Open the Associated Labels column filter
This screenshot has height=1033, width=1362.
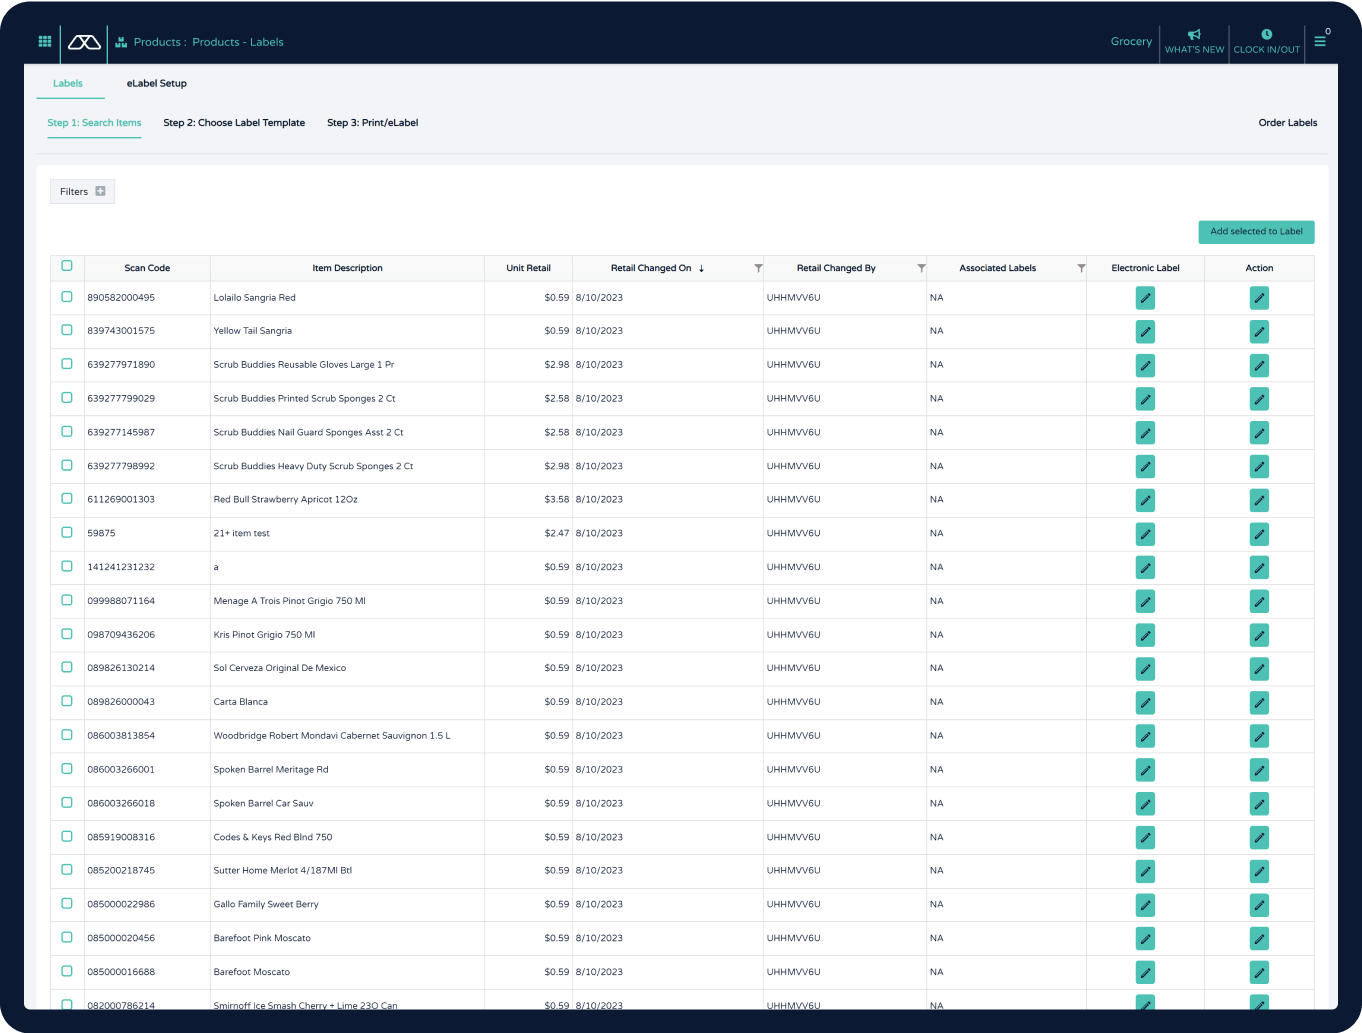[1081, 268]
